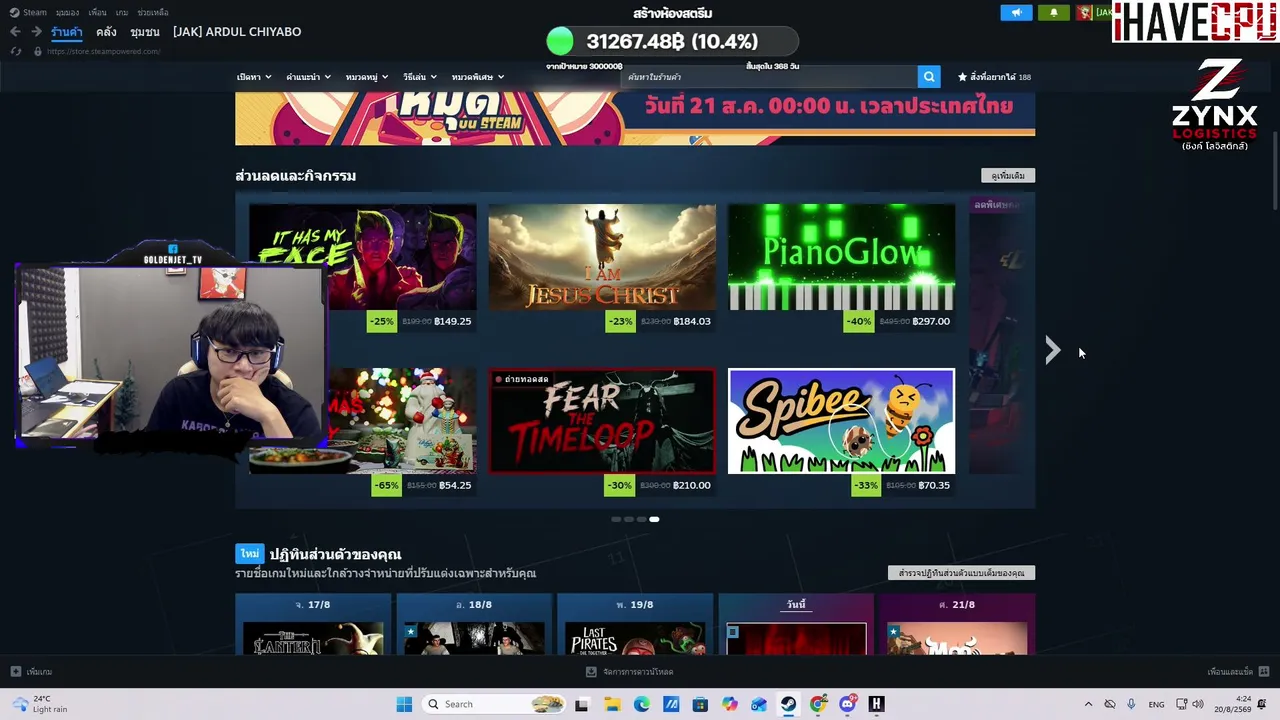The width and height of the screenshot is (1280, 720).
Task: Select the first carousel page dot
Action: [x=616, y=519]
